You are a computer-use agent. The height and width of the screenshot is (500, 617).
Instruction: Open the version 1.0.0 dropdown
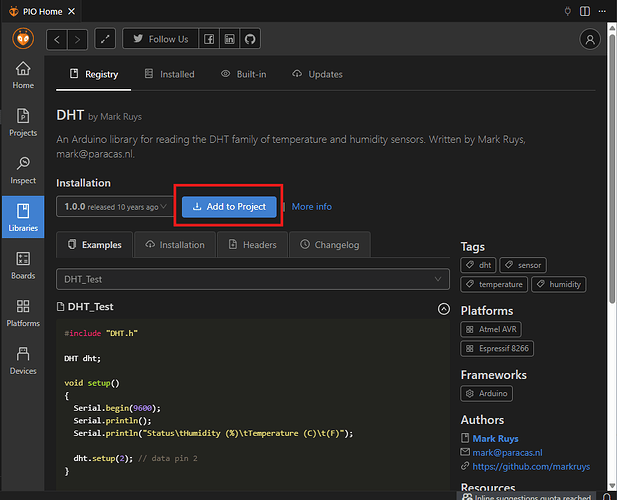click(114, 207)
